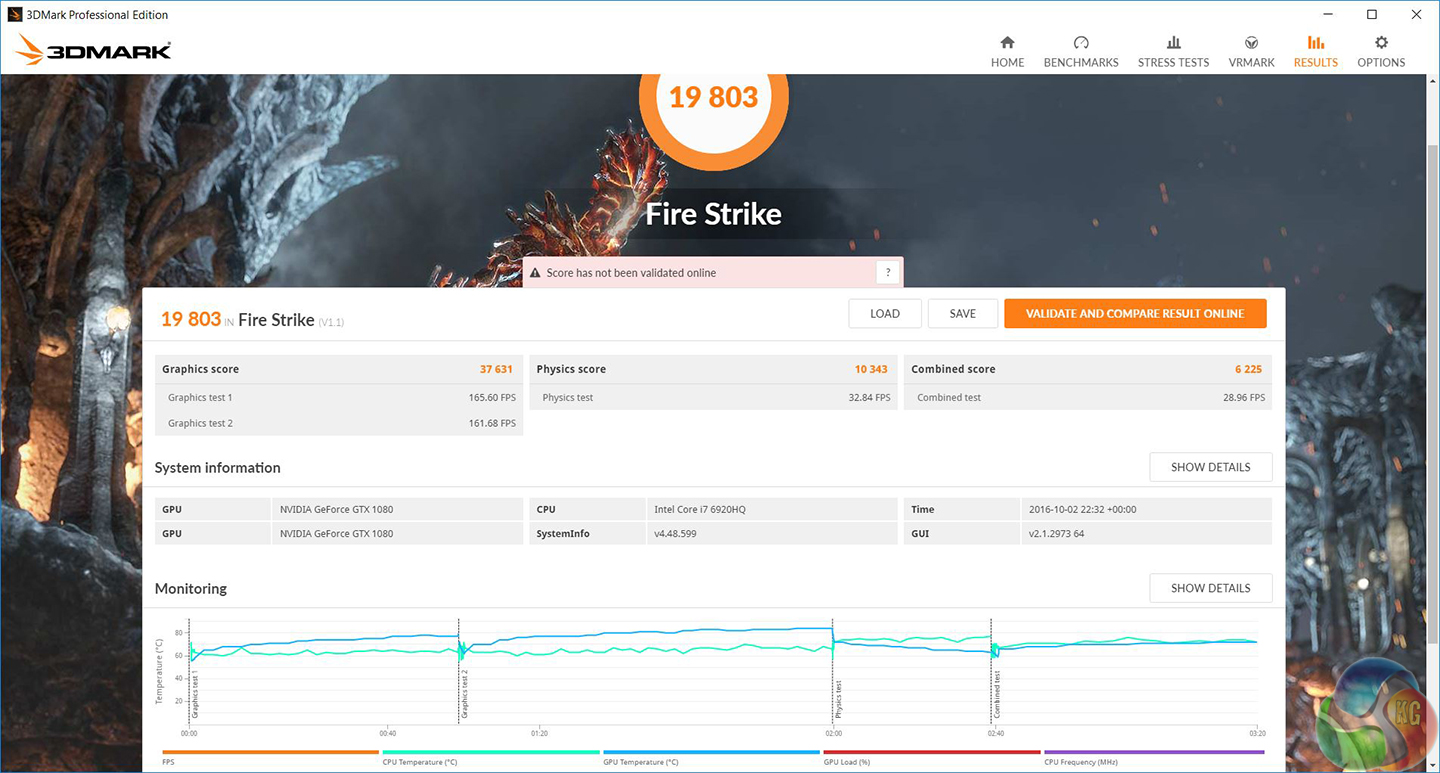
Task: Toggle the CPU Temperature legend series
Action: pos(490,753)
